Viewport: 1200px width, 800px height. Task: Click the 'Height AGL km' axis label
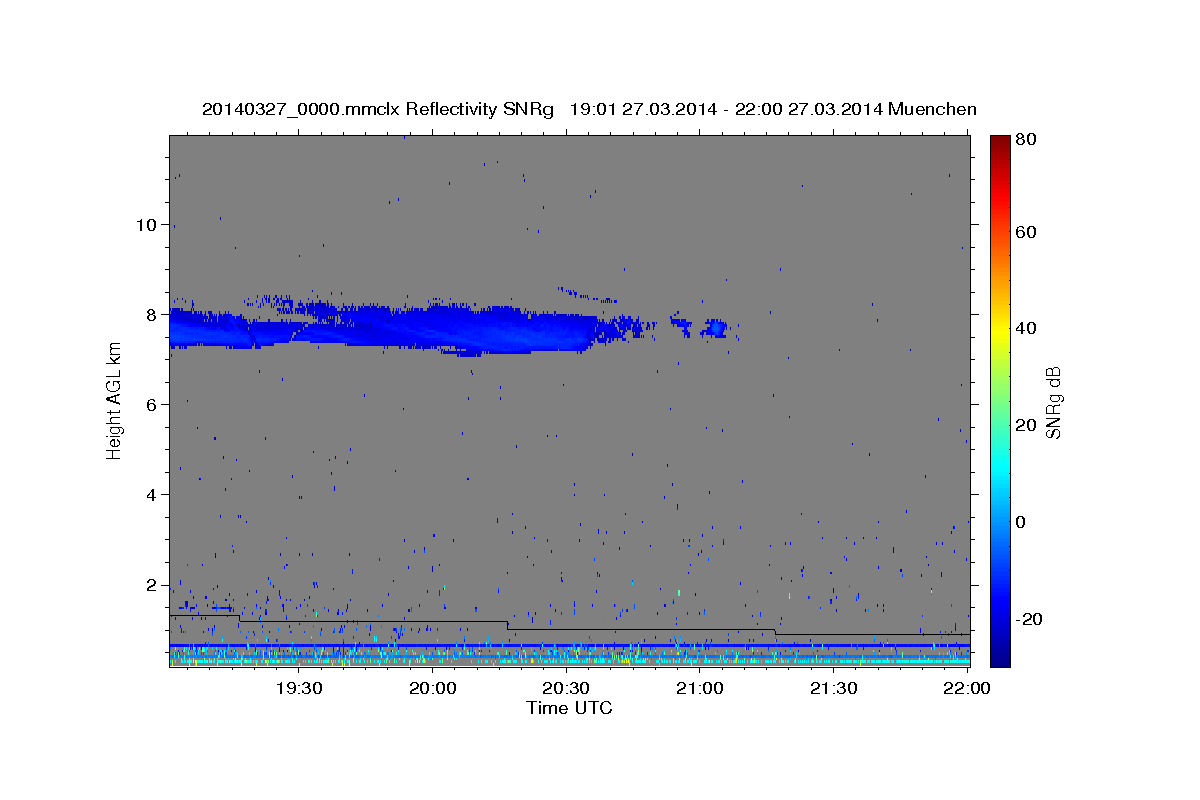coord(114,400)
